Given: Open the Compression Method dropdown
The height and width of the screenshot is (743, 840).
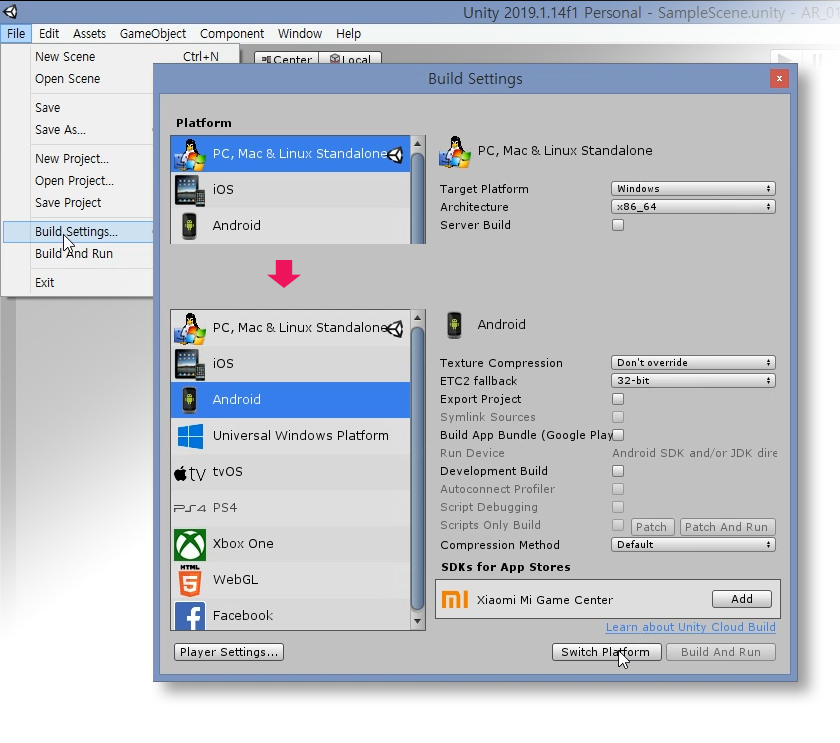Looking at the screenshot, I should [693, 545].
